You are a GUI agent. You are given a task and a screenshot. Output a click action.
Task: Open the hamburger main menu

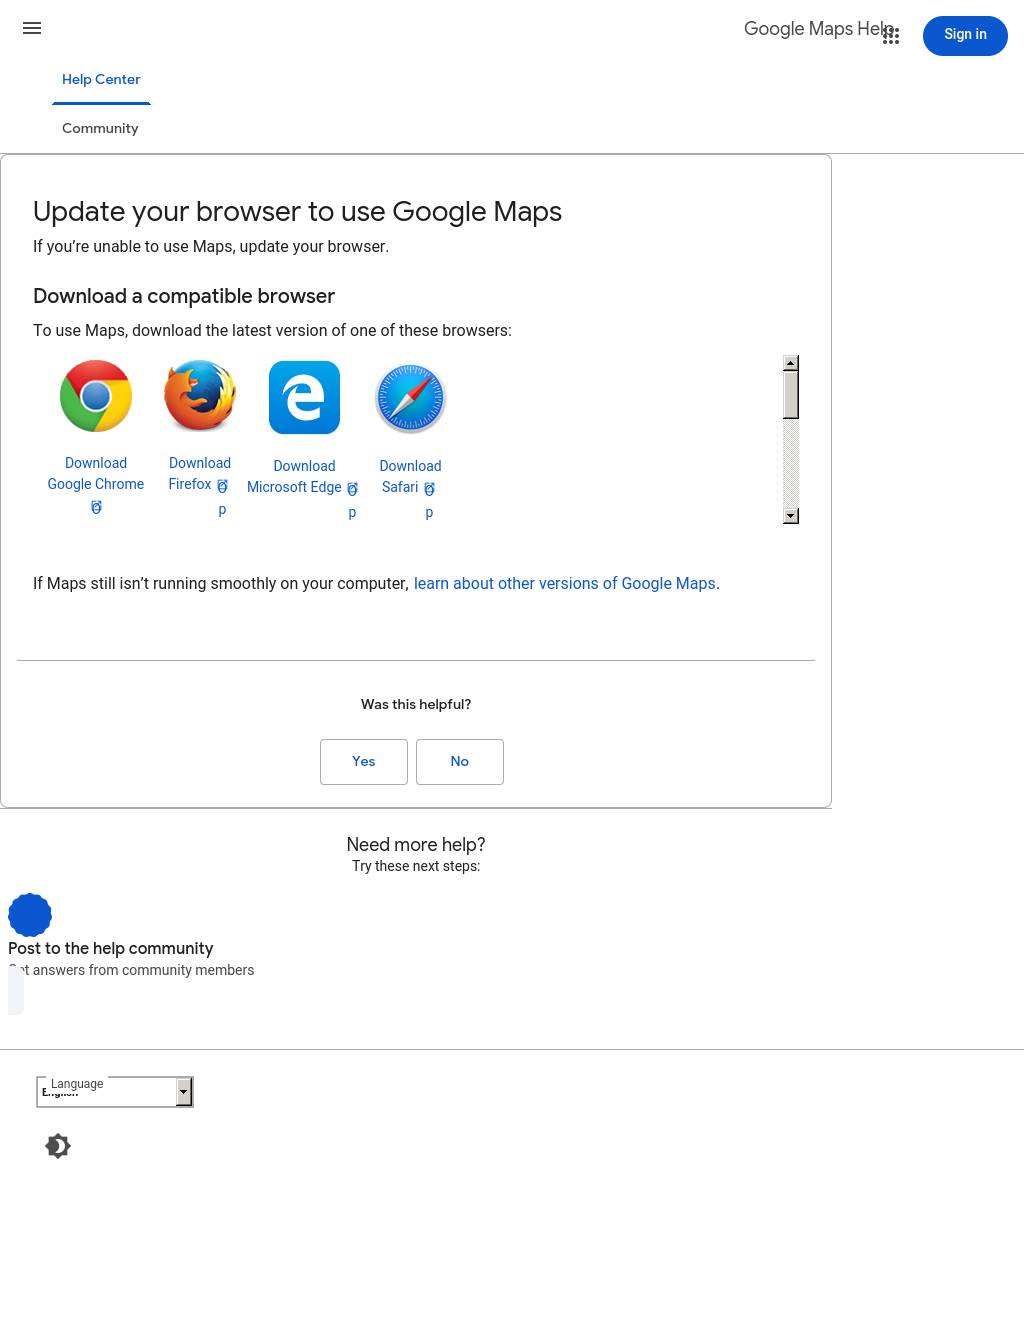pos(32,29)
